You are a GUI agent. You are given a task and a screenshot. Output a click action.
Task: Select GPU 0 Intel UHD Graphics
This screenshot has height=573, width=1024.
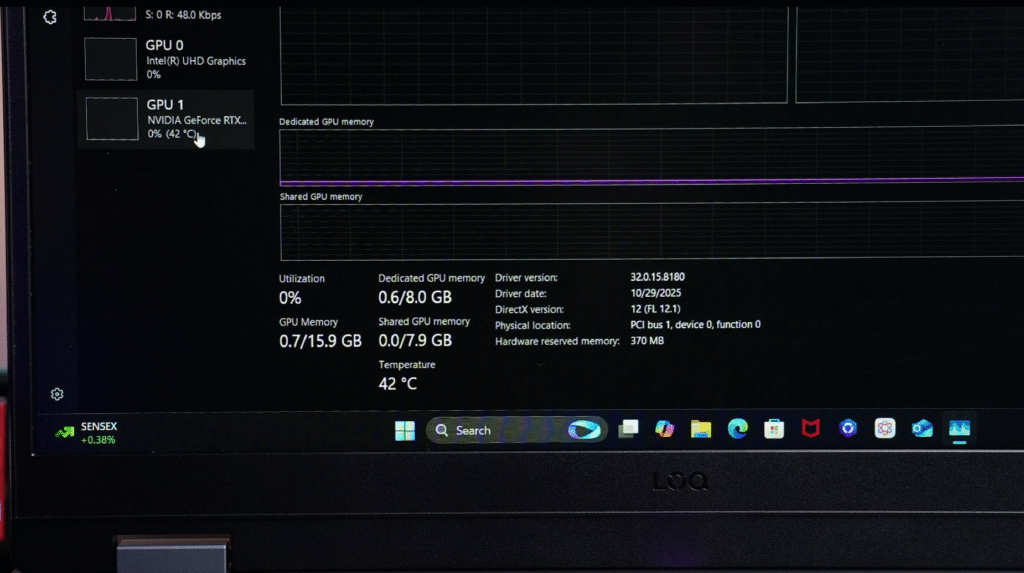tap(165, 59)
